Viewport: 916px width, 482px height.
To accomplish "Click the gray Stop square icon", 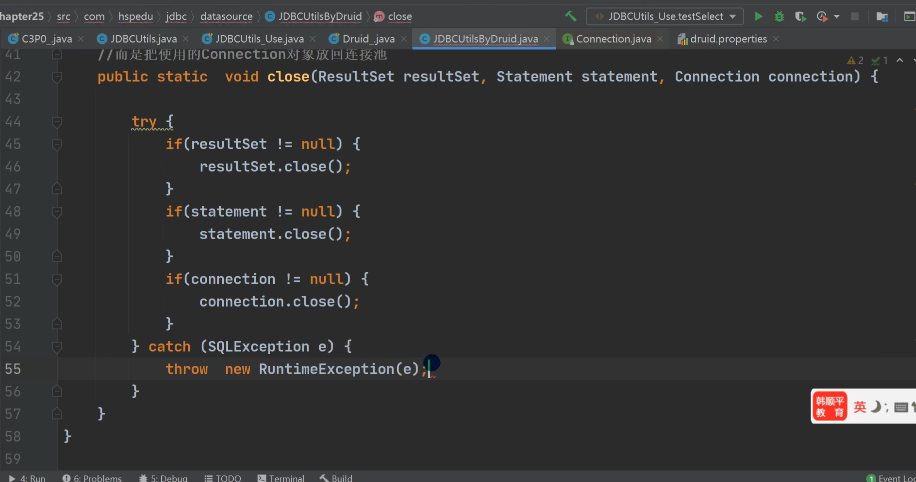I will click(x=855, y=16).
